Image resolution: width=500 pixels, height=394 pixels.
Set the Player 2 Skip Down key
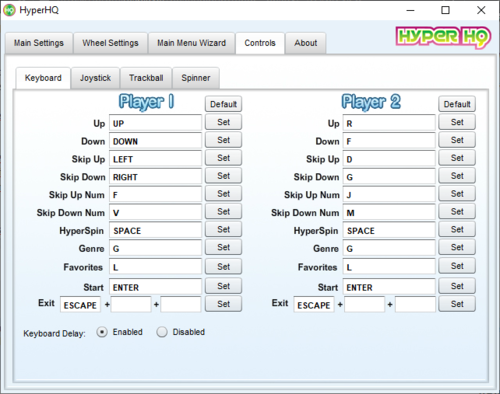[457, 176]
